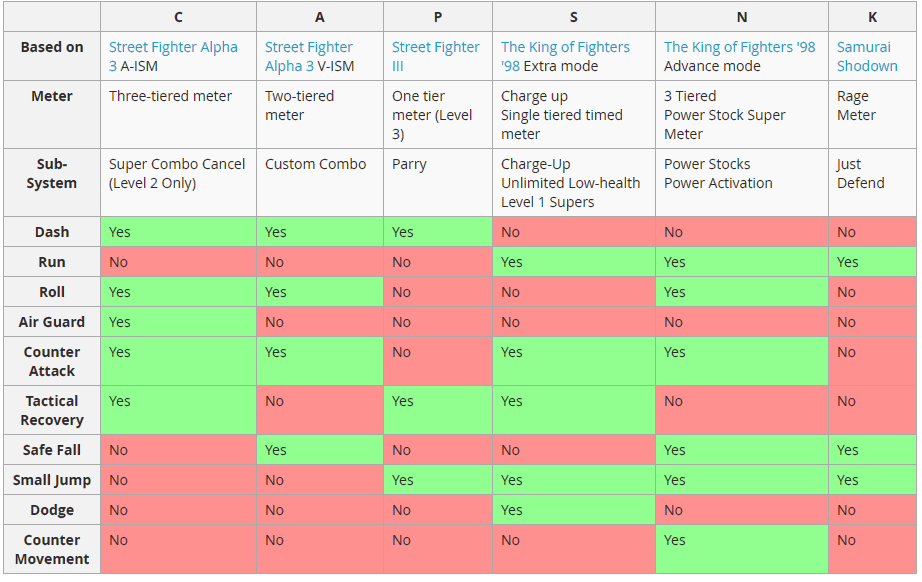Click the K column header
922x582 pixels.
coord(872,17)
